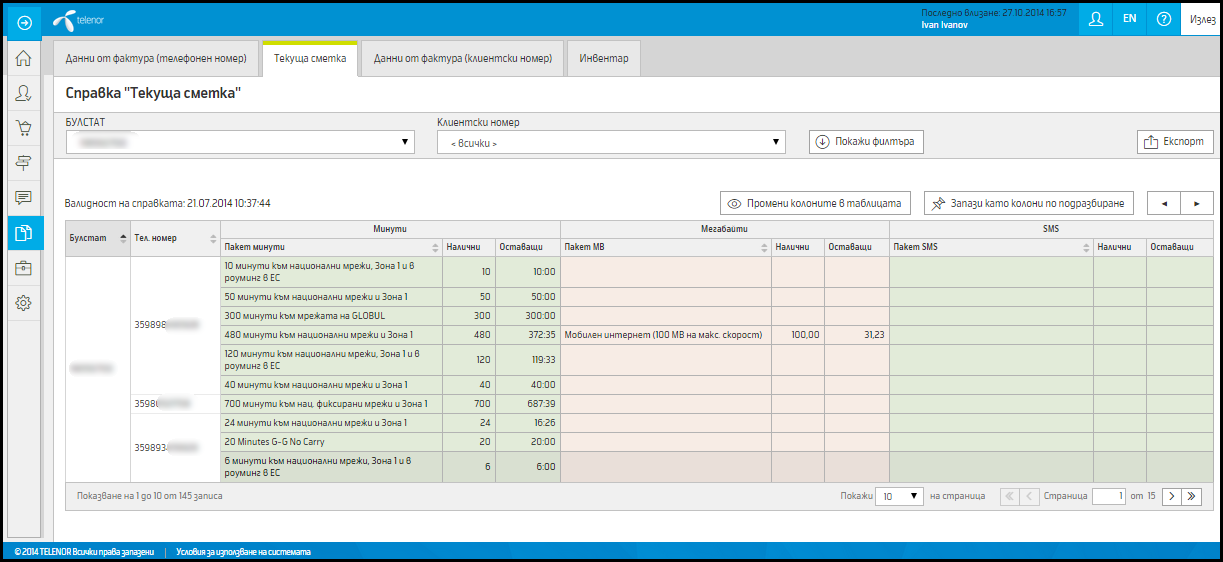Click remaining minutes value 687:39
The height and width of the screenshot is (562, 1223).
[x=528, y=403]
